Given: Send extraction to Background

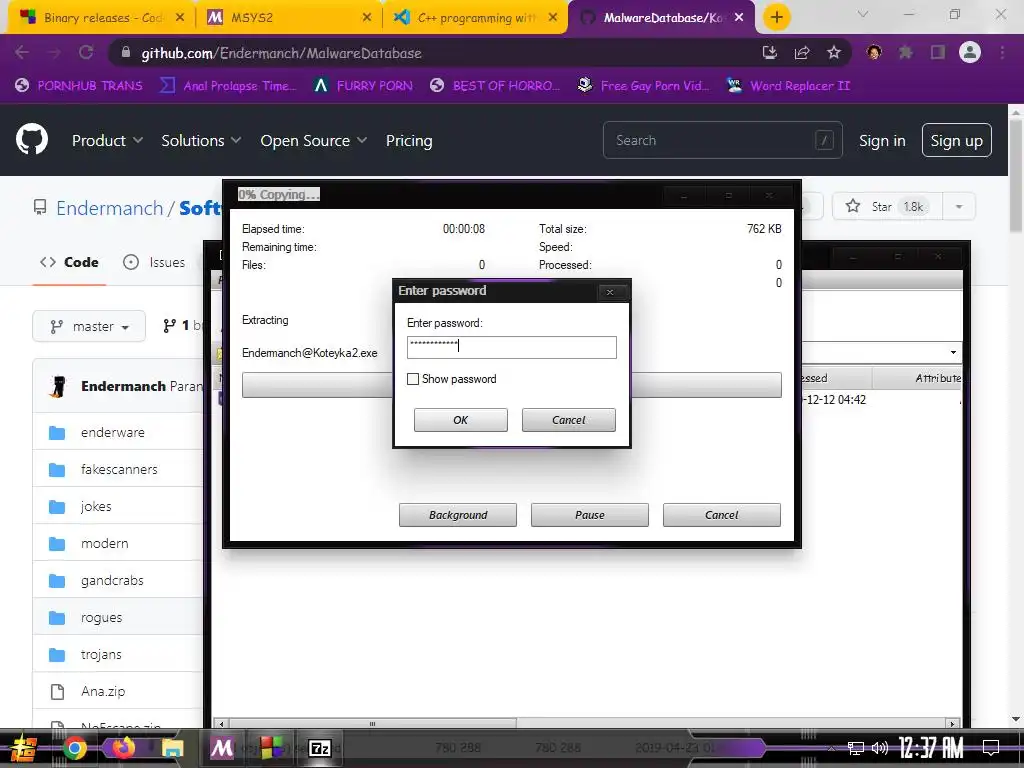Looking at the screenshot, I should point(458,515).
